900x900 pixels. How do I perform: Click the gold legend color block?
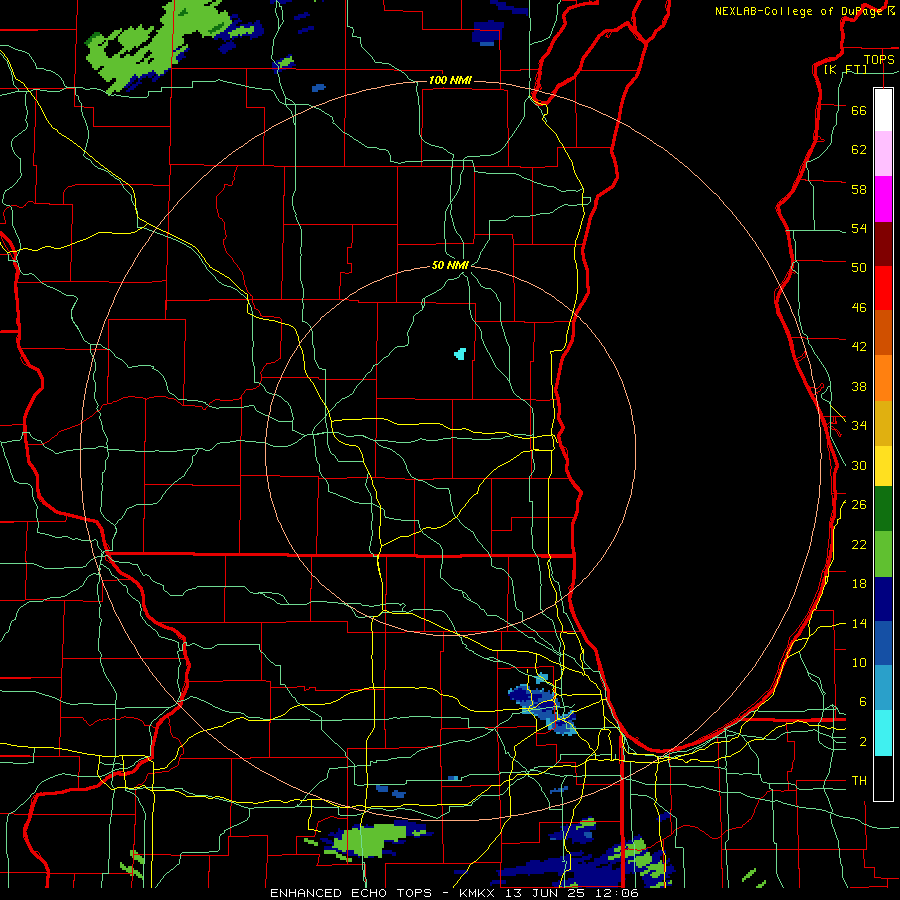tap(883, 423)
